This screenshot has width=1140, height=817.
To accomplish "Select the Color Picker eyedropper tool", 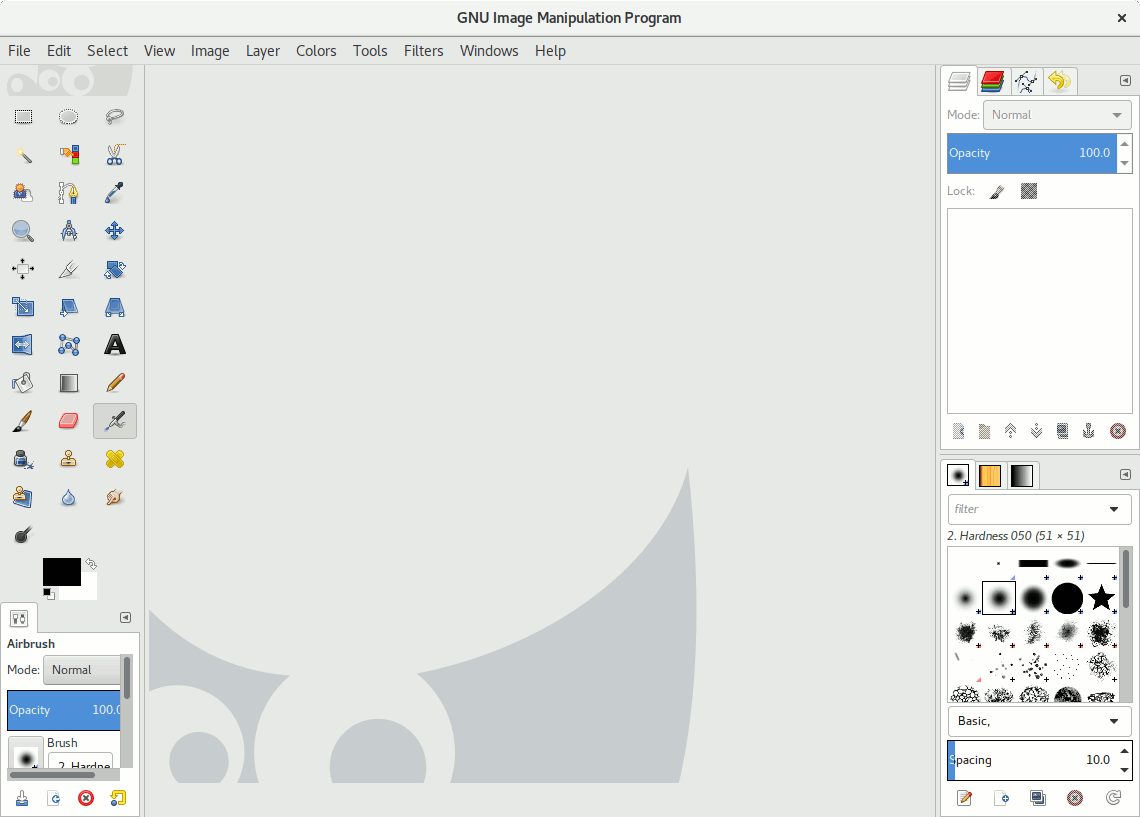I will point(114,193).
